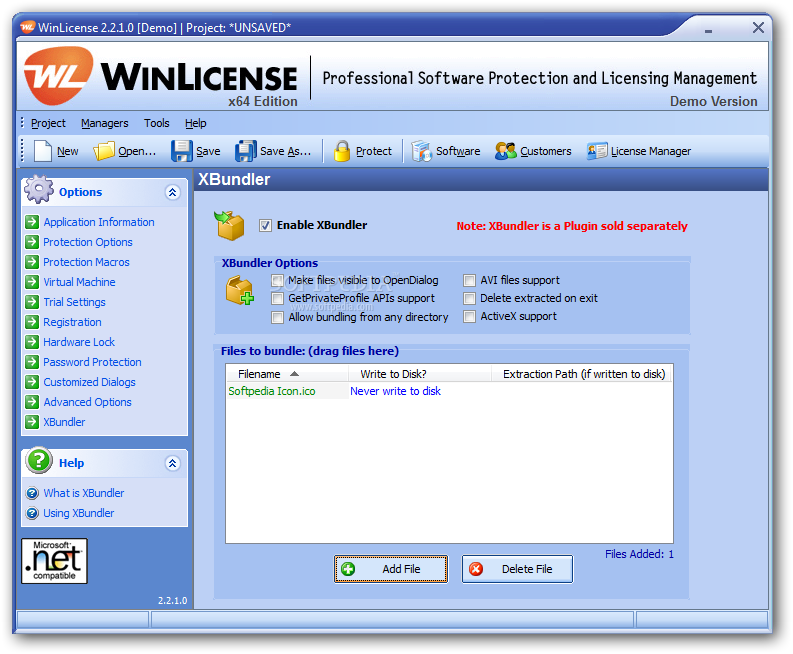The width and height of the screenshot is (793, 654).
Task: Open the Tools menu
Action: pos(157,123)
